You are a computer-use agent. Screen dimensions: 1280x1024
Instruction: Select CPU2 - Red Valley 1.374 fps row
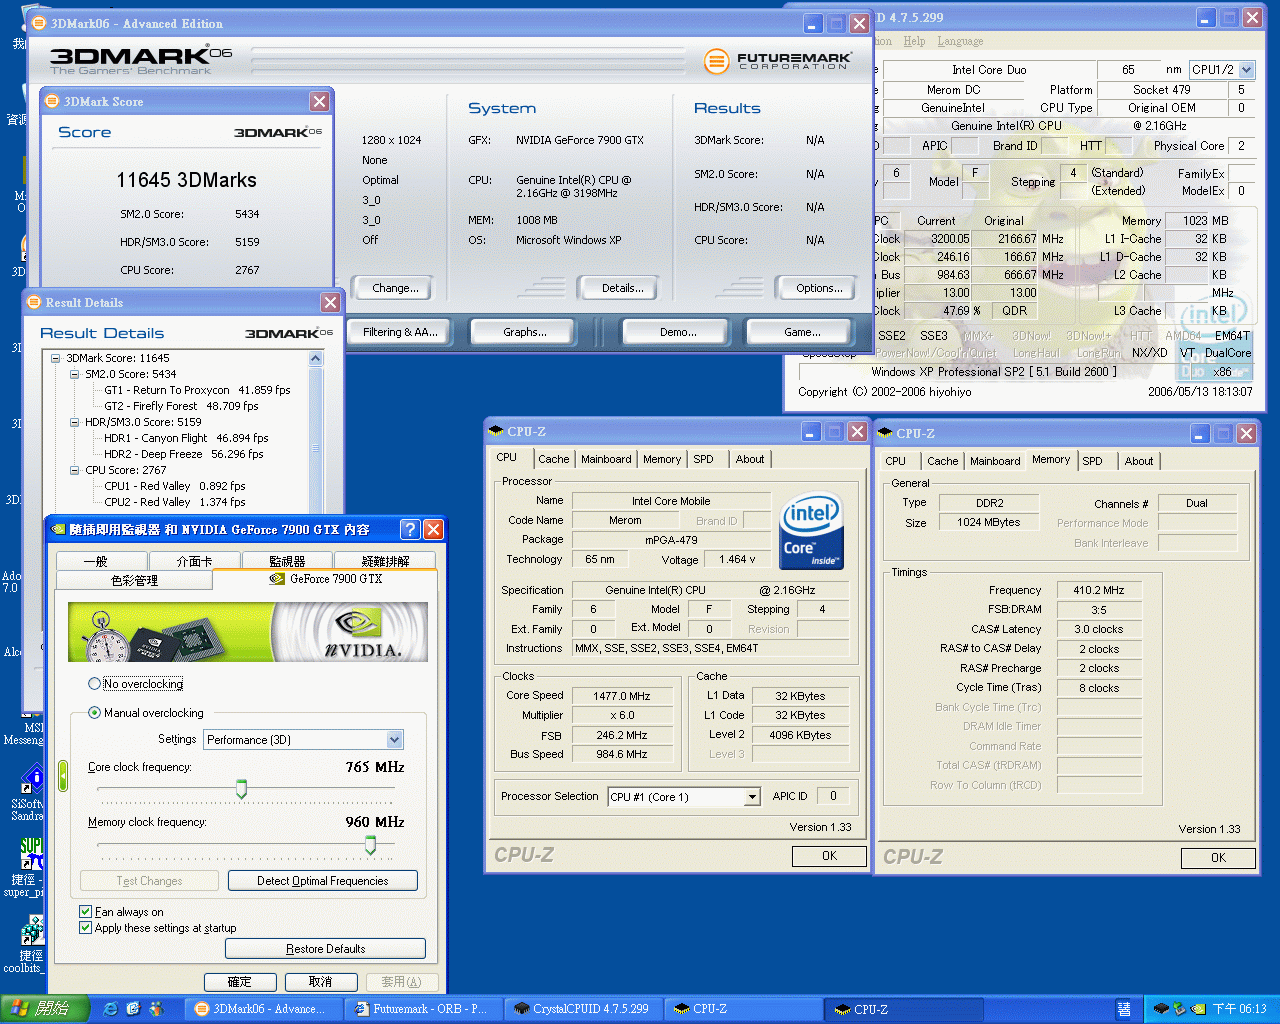tap(174, 502)
